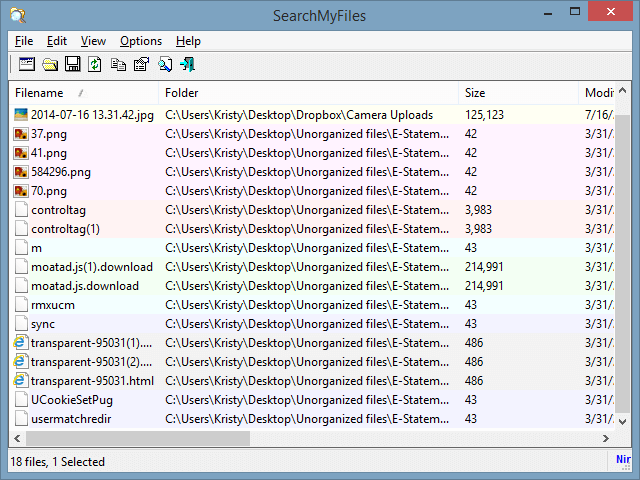
Task: Select the controltag(1) filename
Action: (65, 229)
